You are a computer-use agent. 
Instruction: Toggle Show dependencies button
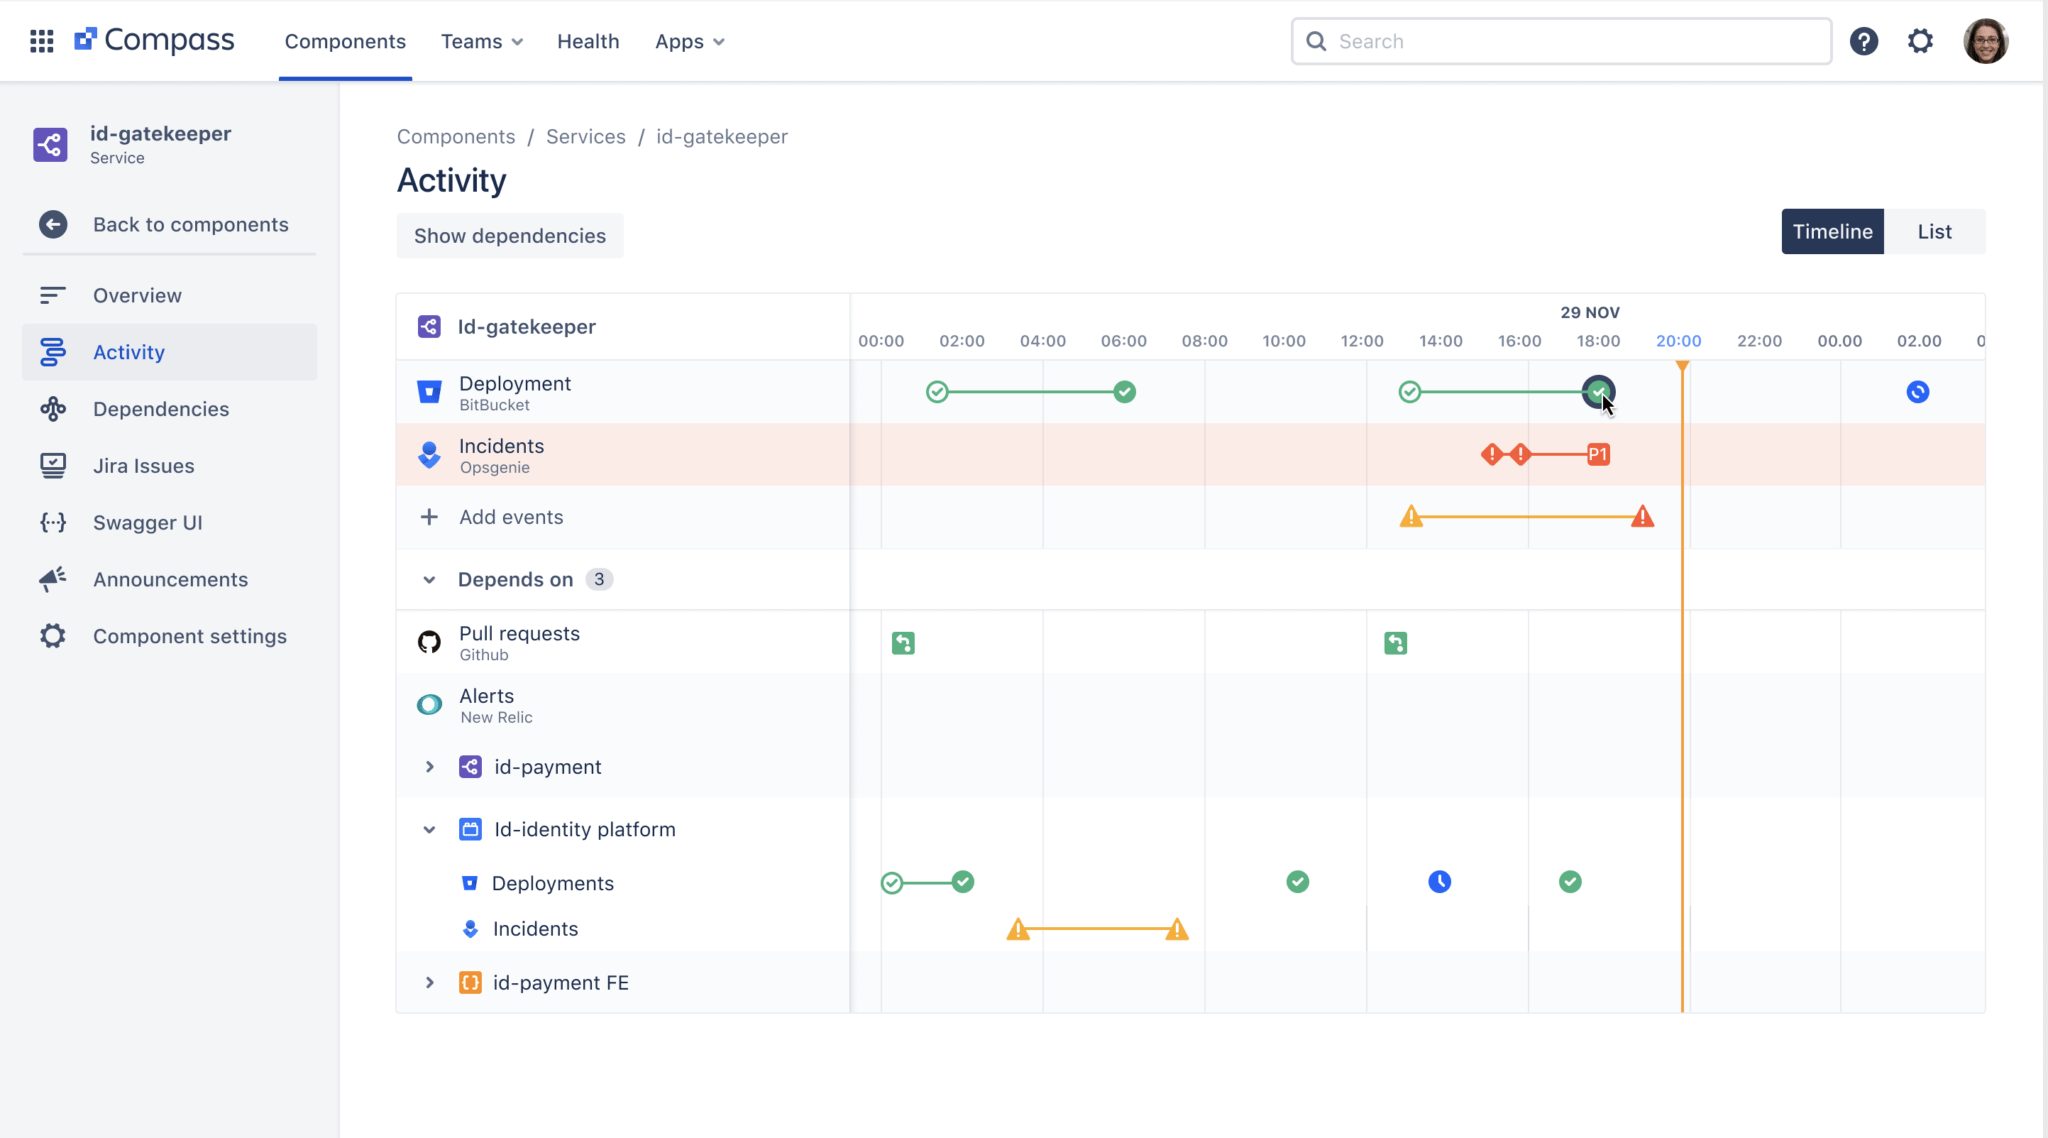click(x=510, y=236)
